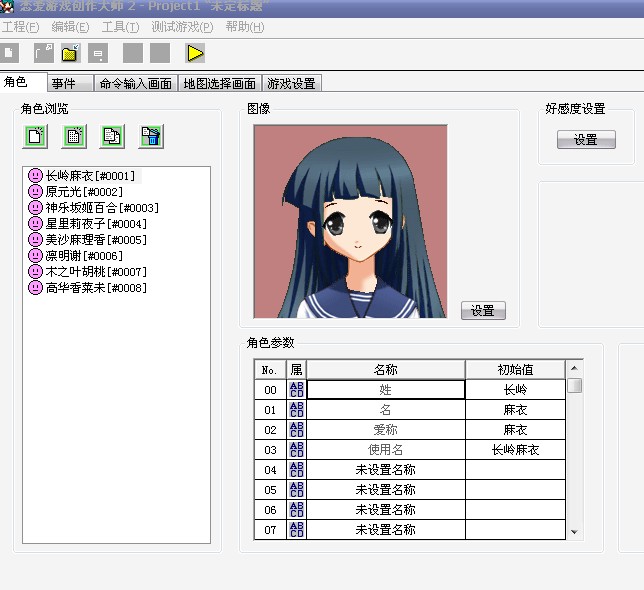Click the new project toolbar icon
Image resolution: width=644 pixels, height=590 pixels.
click(9, 53)
